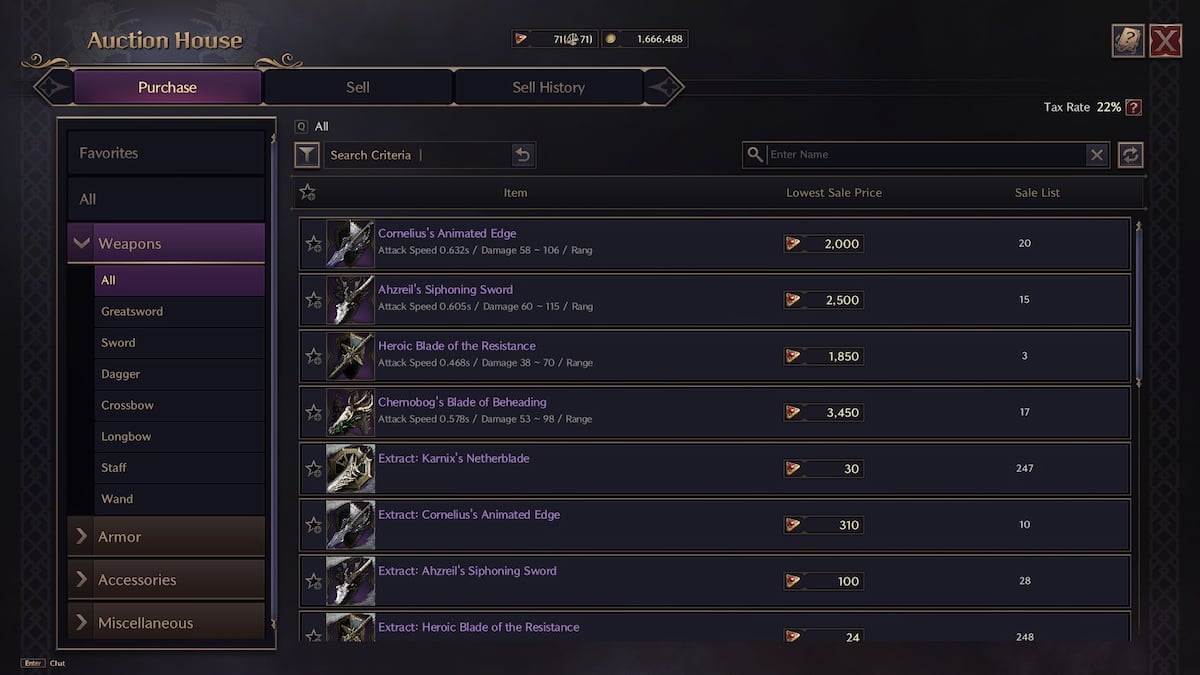Collapse the Weapons category
1200x675 pixels.
coord(82,242)
